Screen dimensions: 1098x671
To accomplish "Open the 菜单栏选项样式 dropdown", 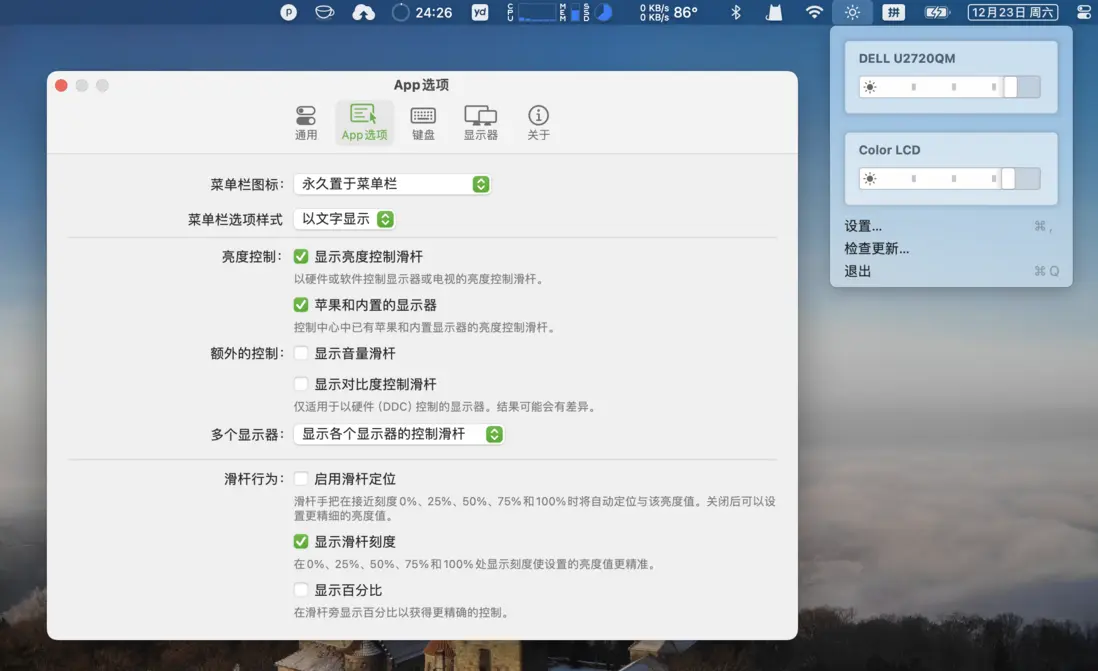I will pyautogui.click(x=344, y=219).
